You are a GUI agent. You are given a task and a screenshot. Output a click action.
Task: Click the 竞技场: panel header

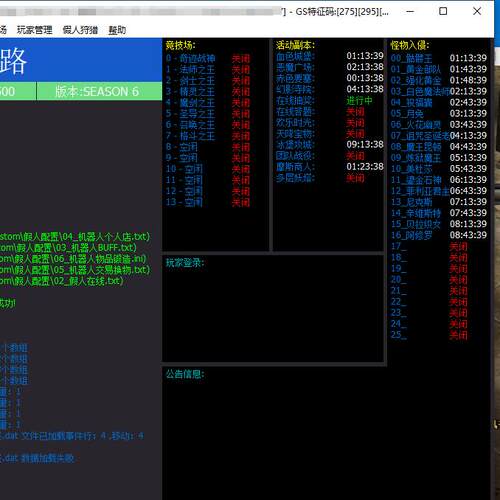click(x=180, y=45)
